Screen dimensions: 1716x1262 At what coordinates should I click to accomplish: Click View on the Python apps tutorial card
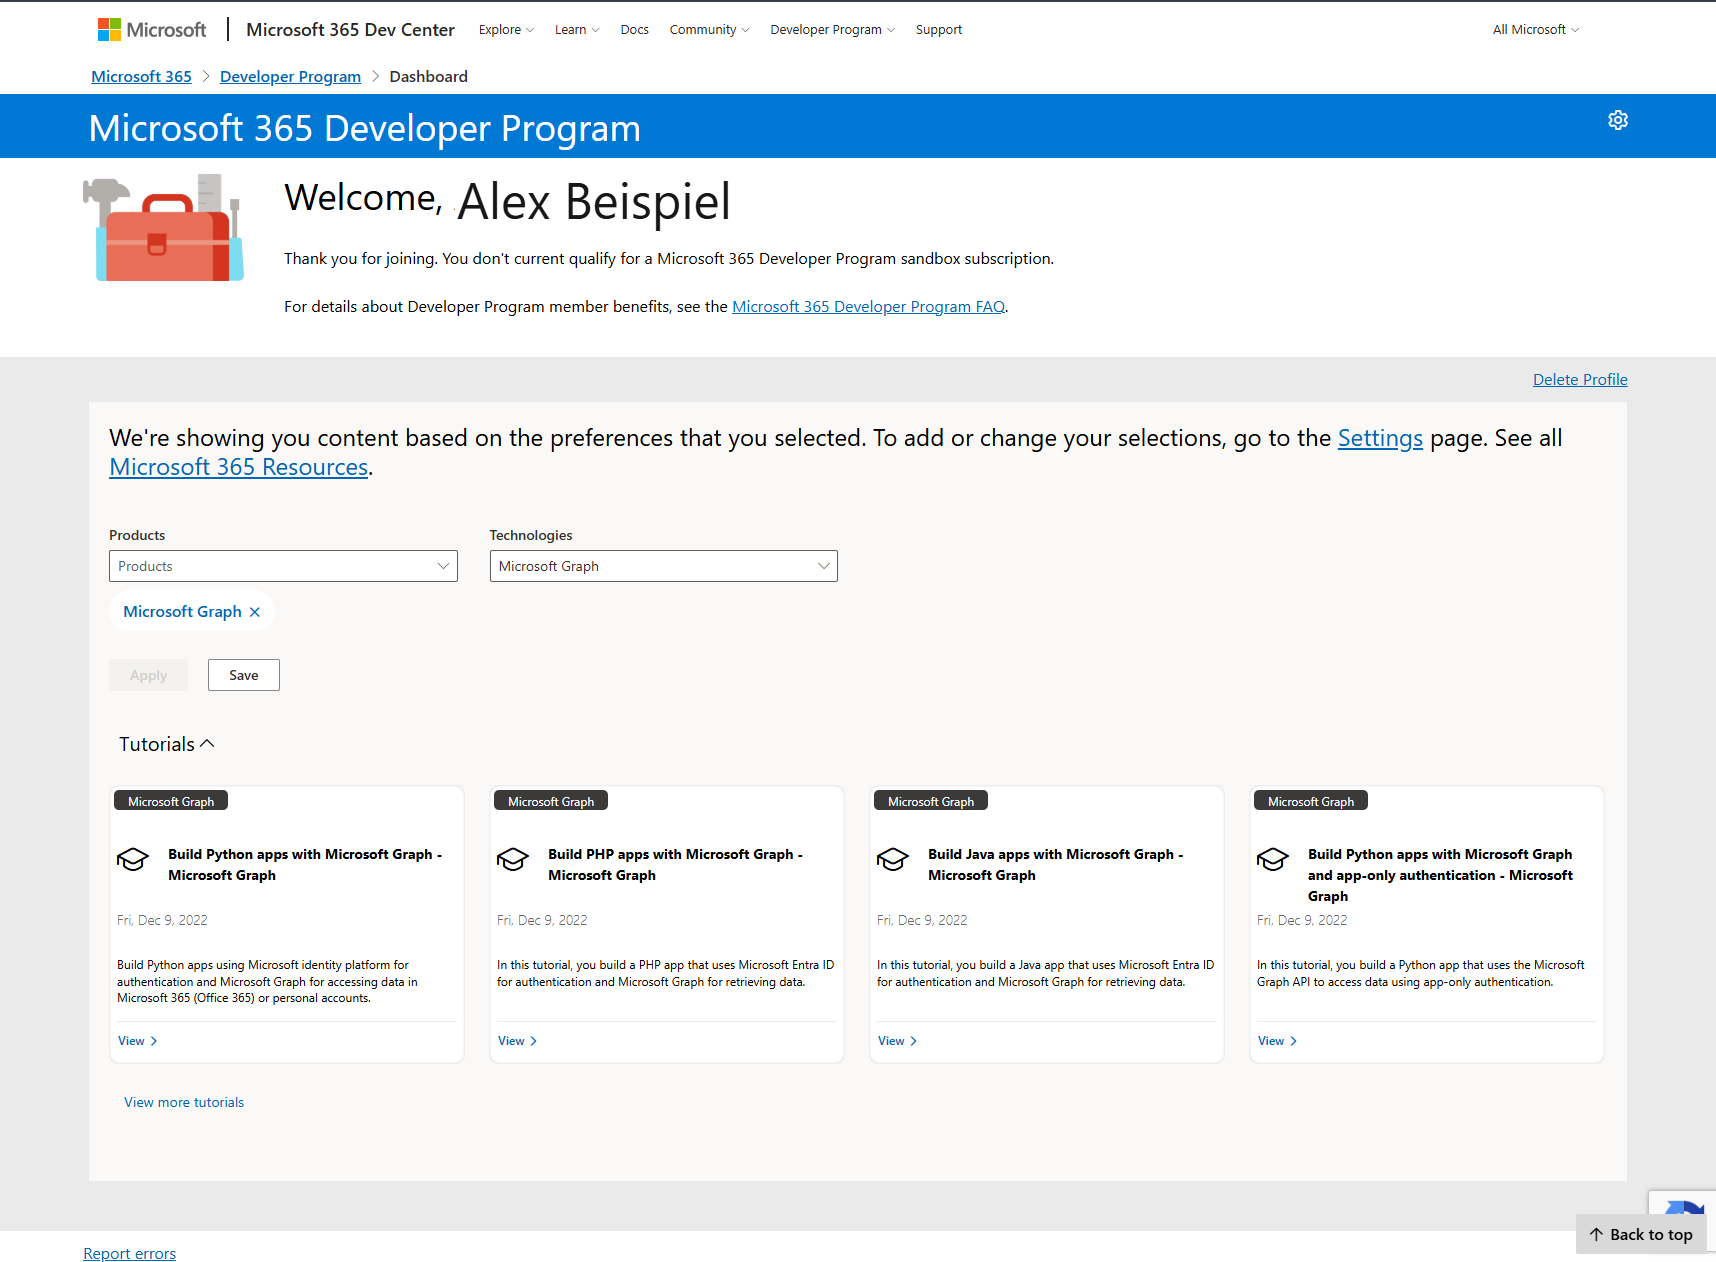[138, 1041]
